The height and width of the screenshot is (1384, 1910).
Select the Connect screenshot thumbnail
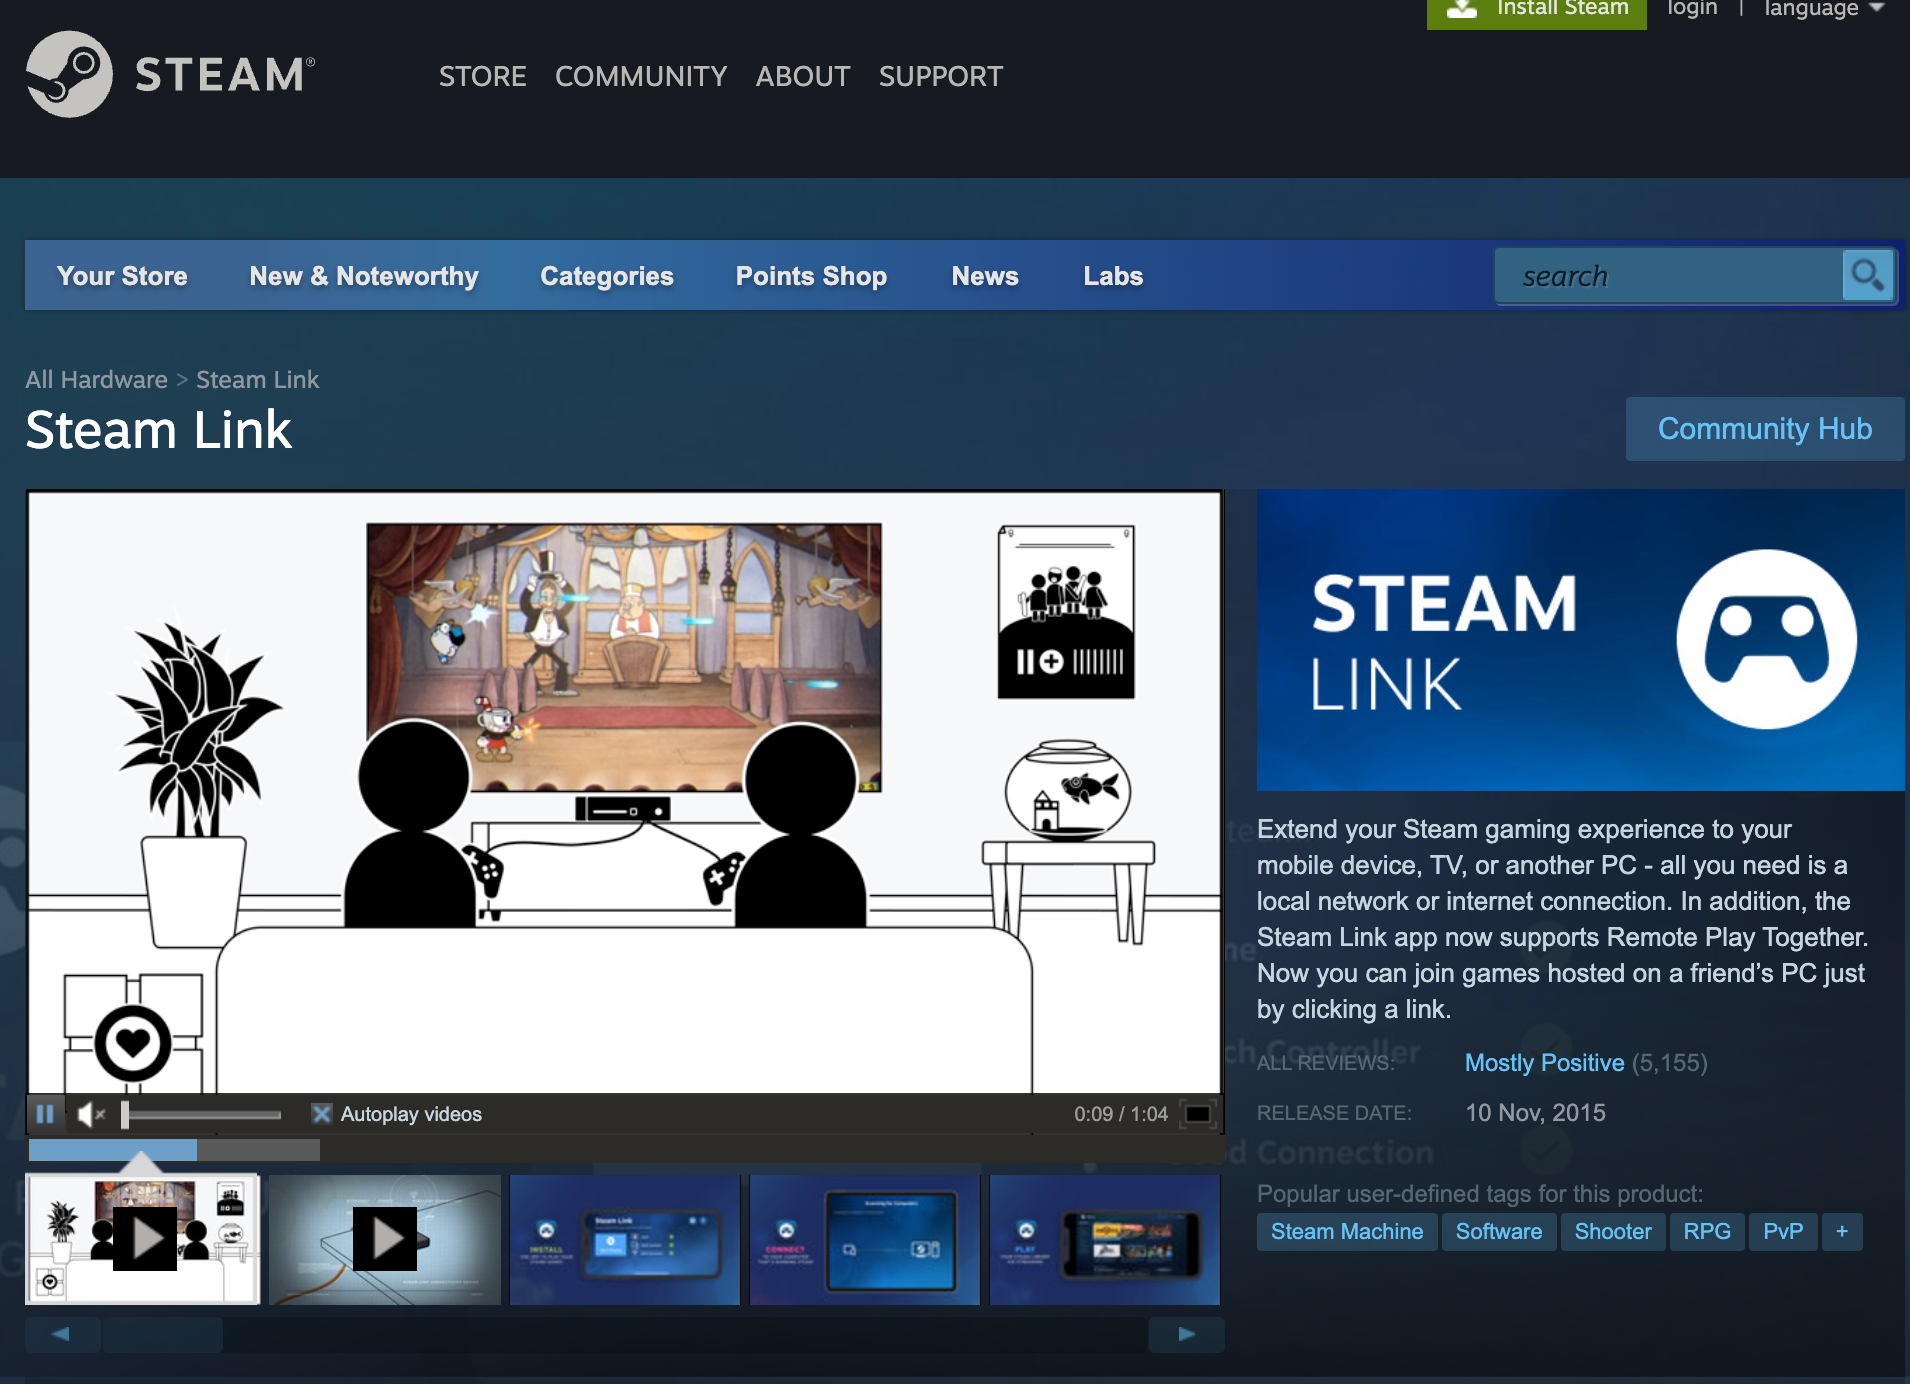pyautogui.click(x=865, y=1239)
